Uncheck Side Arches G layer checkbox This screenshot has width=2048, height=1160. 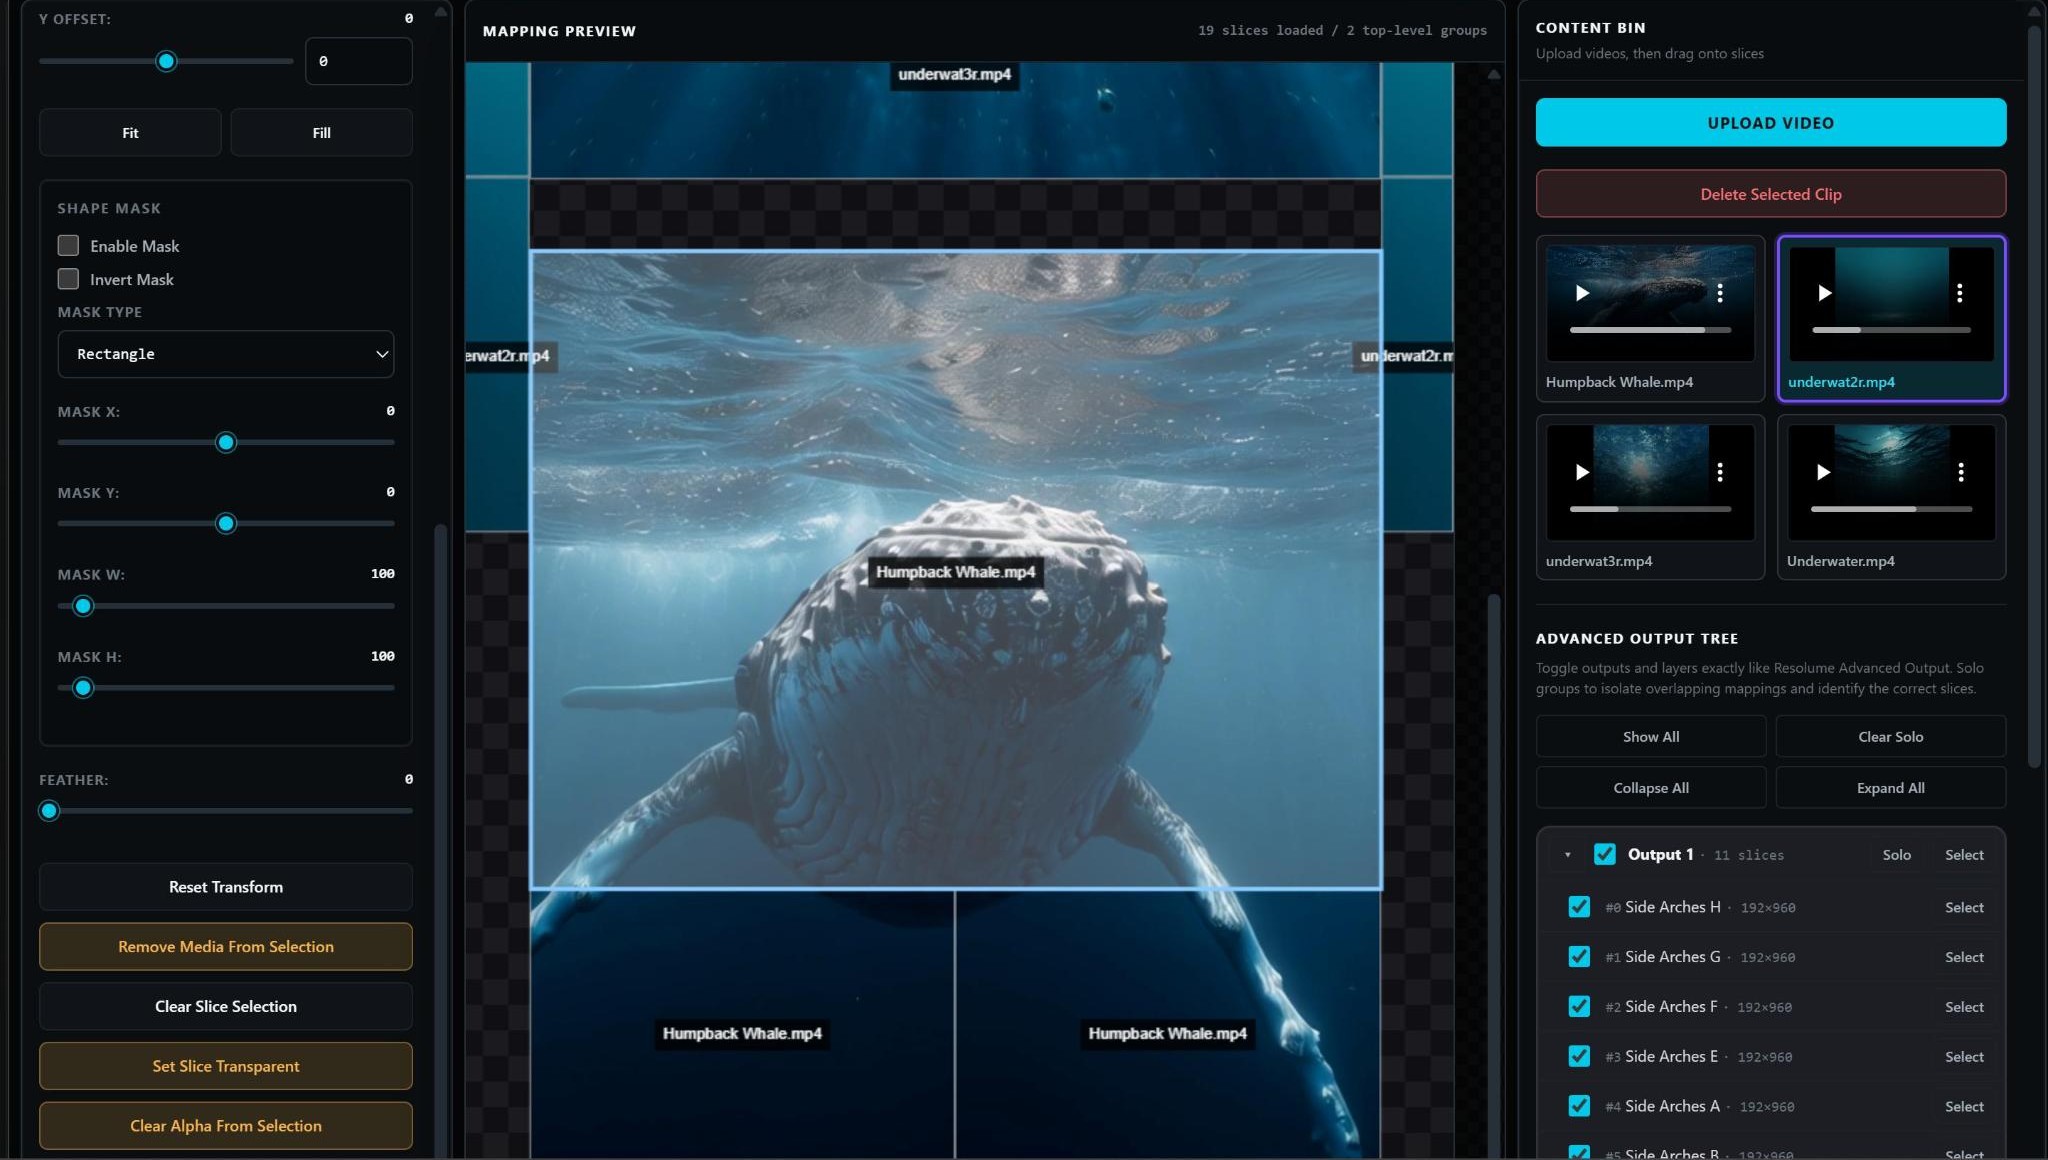click(x=1579, y=957)
